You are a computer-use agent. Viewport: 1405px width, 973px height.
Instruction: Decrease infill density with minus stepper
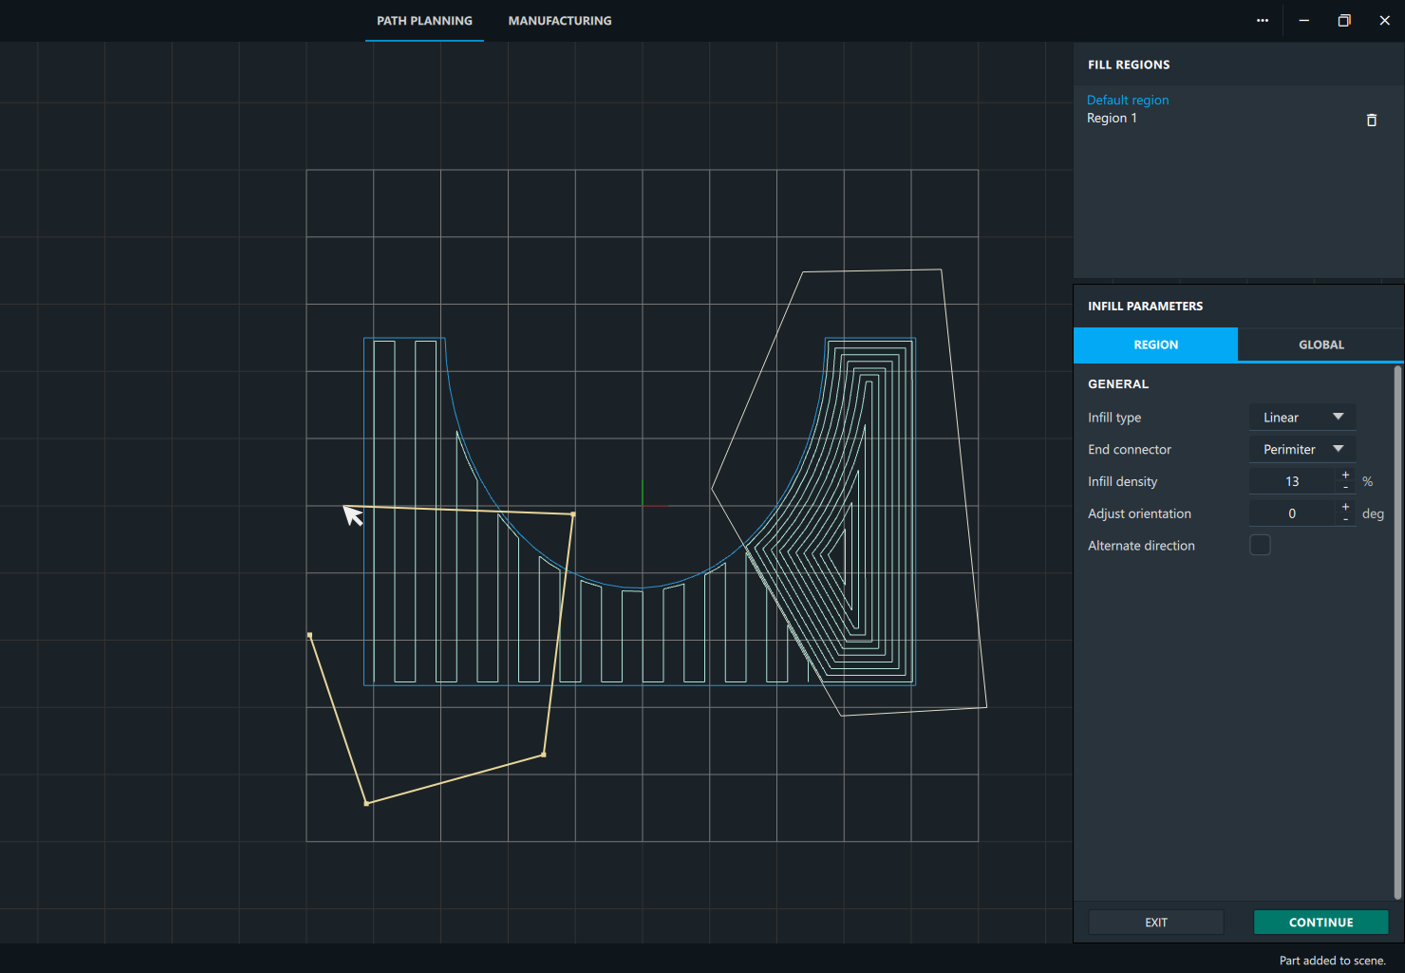[1346, 487]
